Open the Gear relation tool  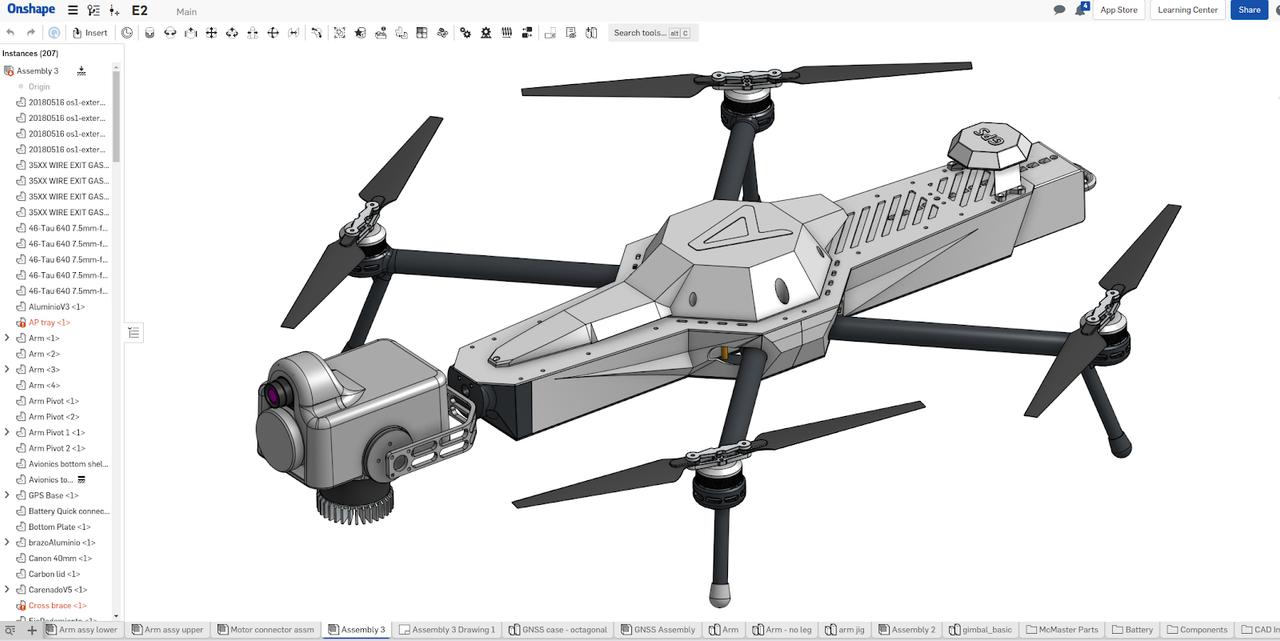coord(466,32)
